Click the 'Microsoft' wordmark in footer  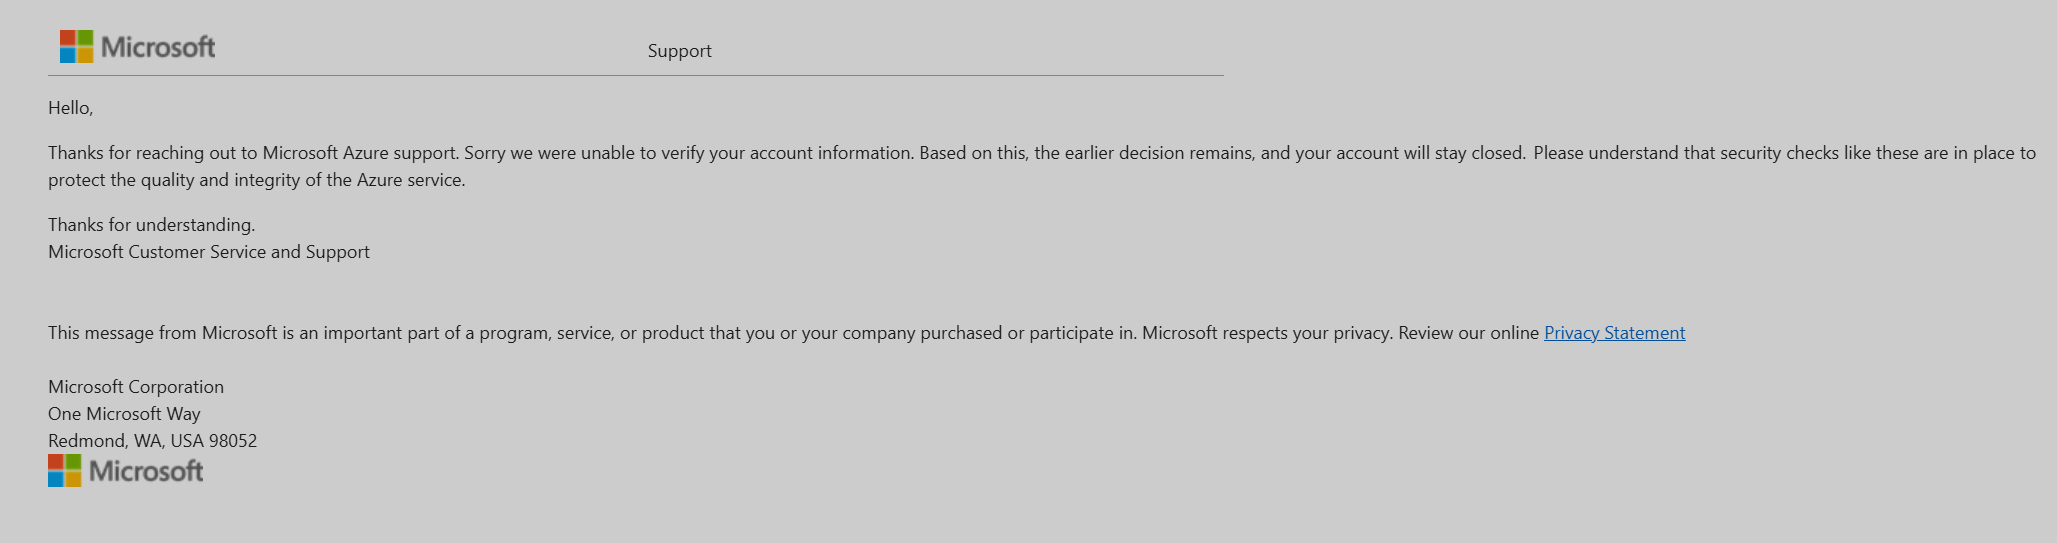(x=146, y=471)
